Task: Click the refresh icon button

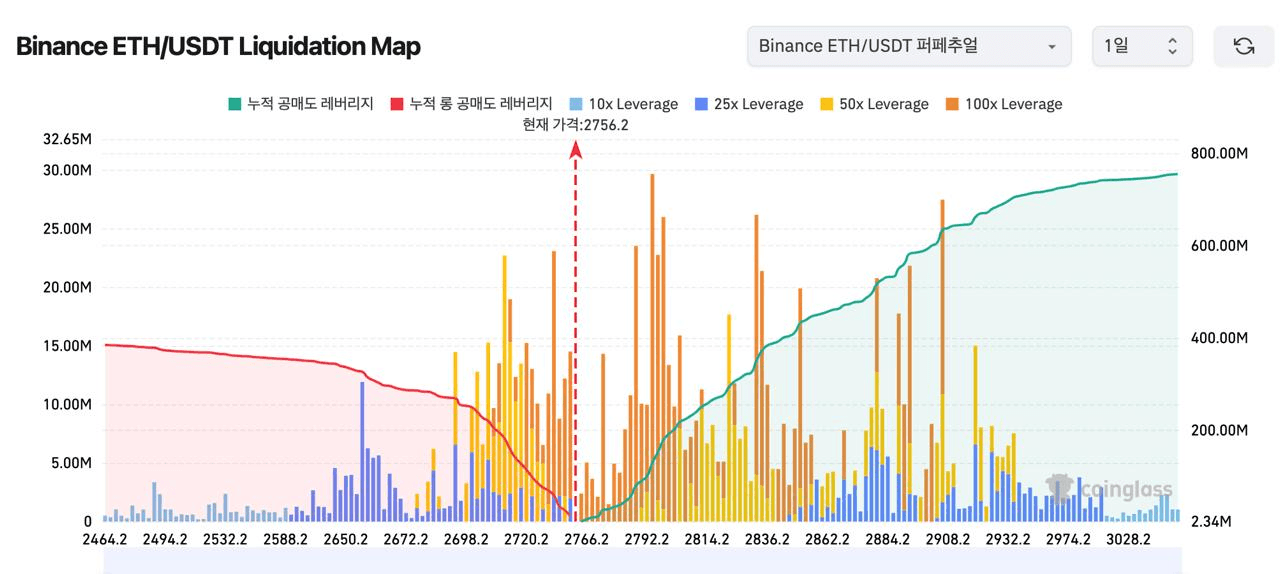Action: (1243, 46)
